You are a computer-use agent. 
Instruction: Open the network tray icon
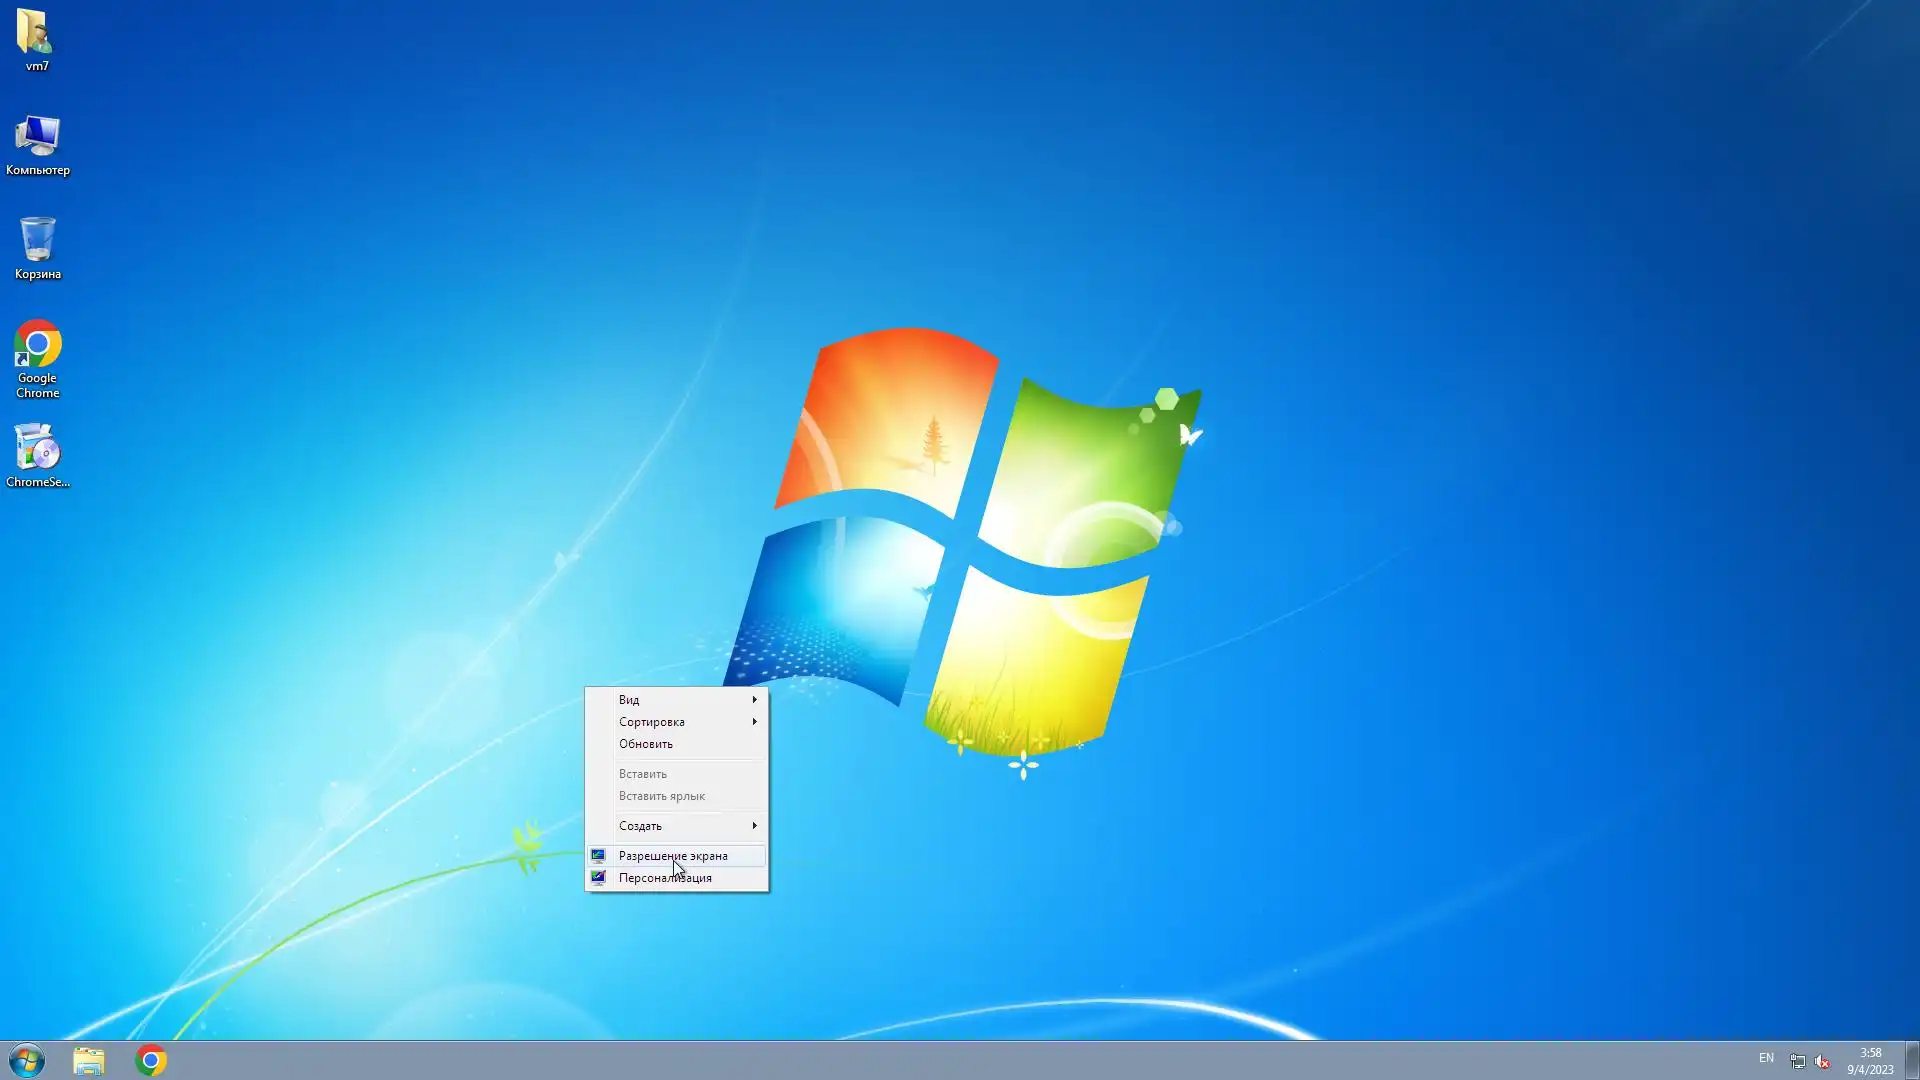(x=1797, y=1061)
